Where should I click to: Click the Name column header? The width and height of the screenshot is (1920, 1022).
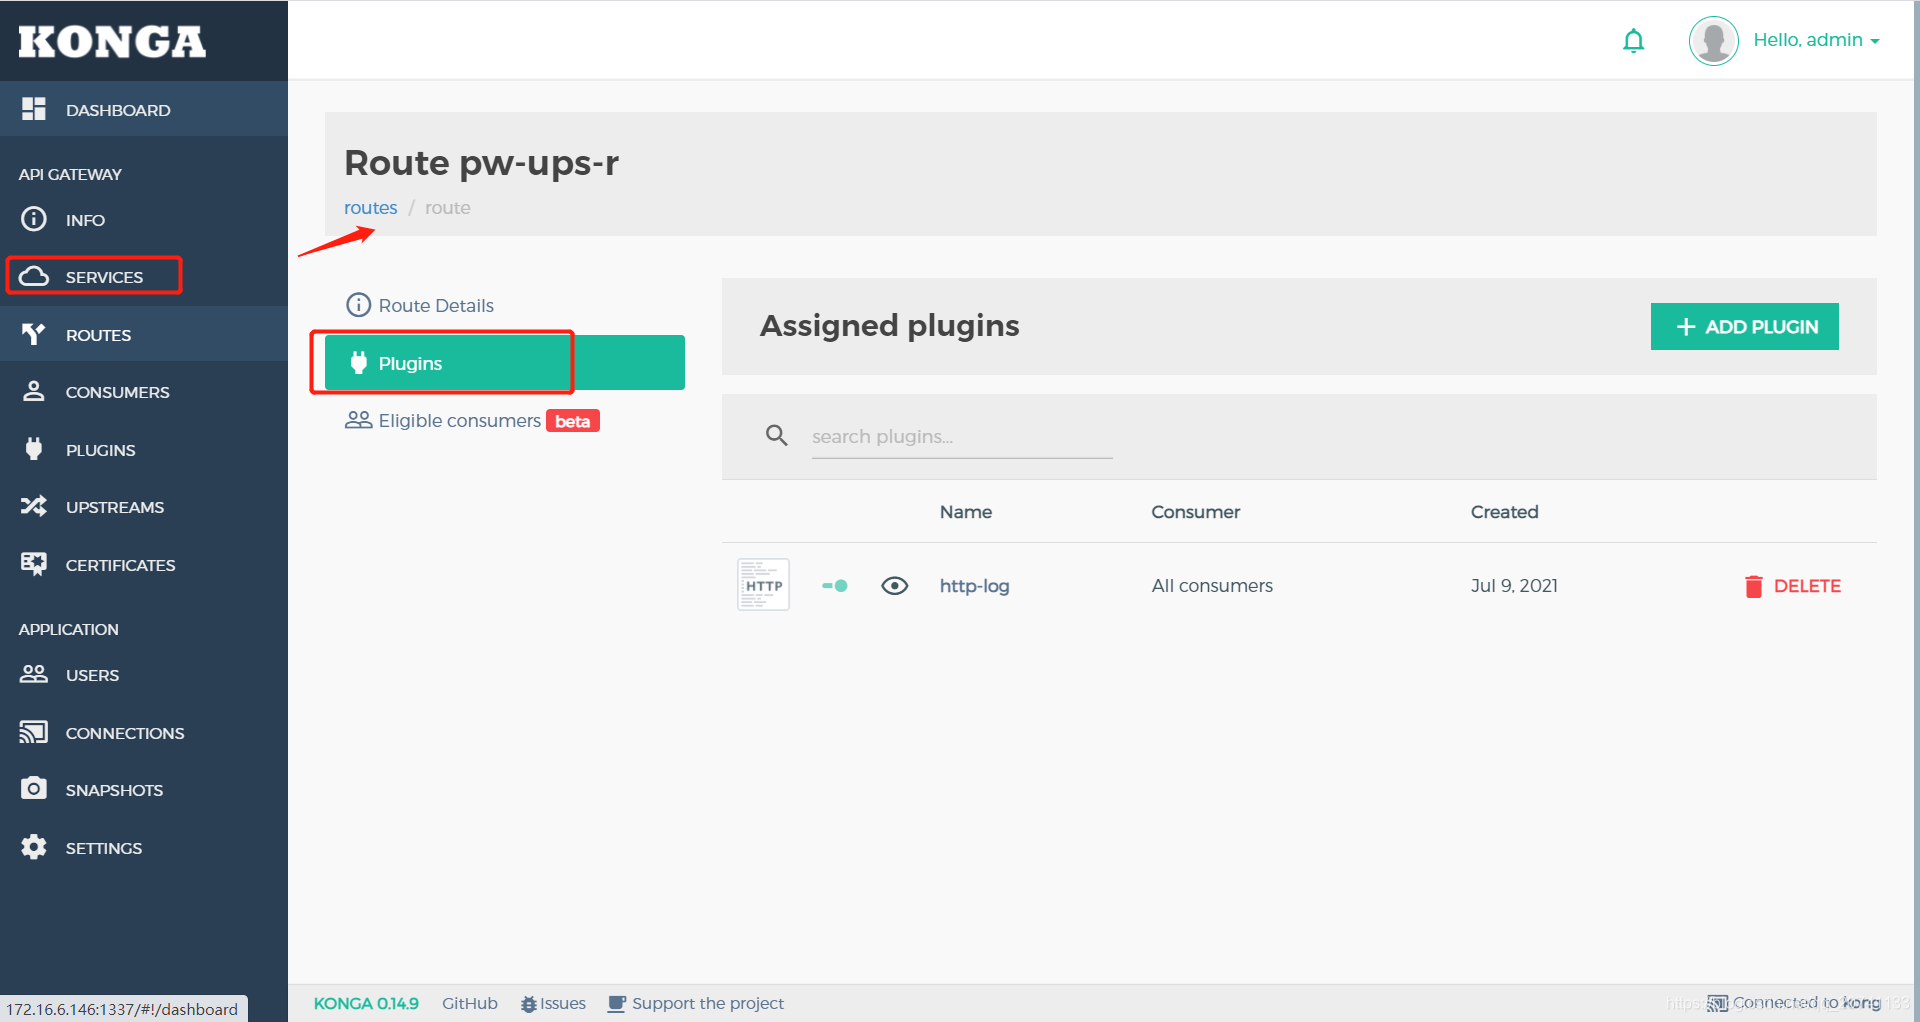point(966,512)
